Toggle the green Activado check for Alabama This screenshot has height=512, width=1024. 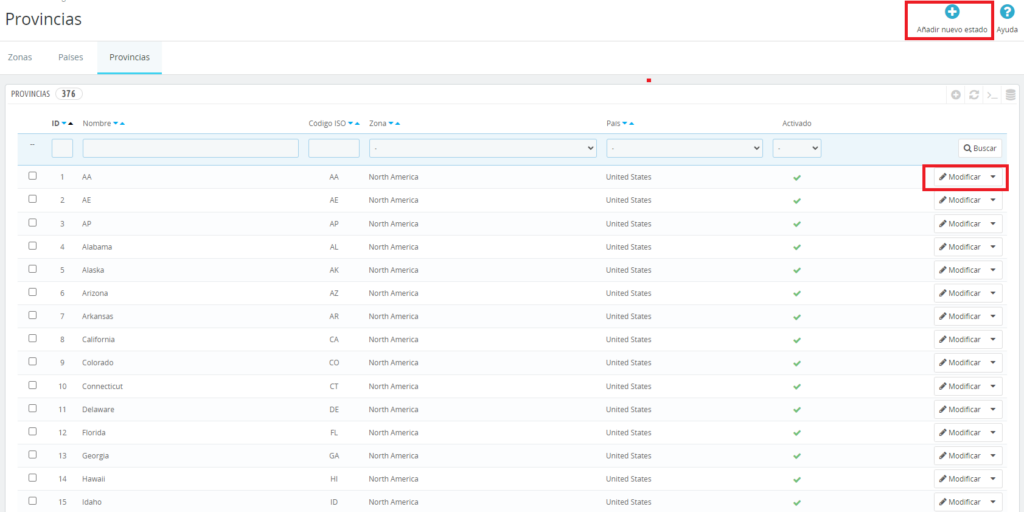tap(797, 247)
